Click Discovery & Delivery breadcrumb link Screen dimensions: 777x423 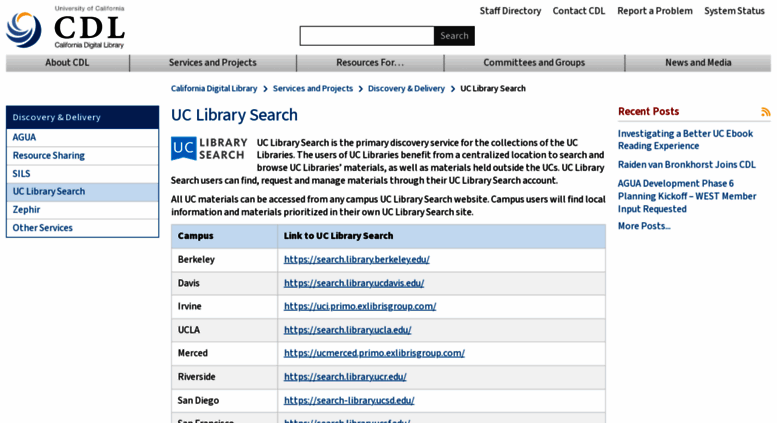pyautogui.click(x=406, y=89)
